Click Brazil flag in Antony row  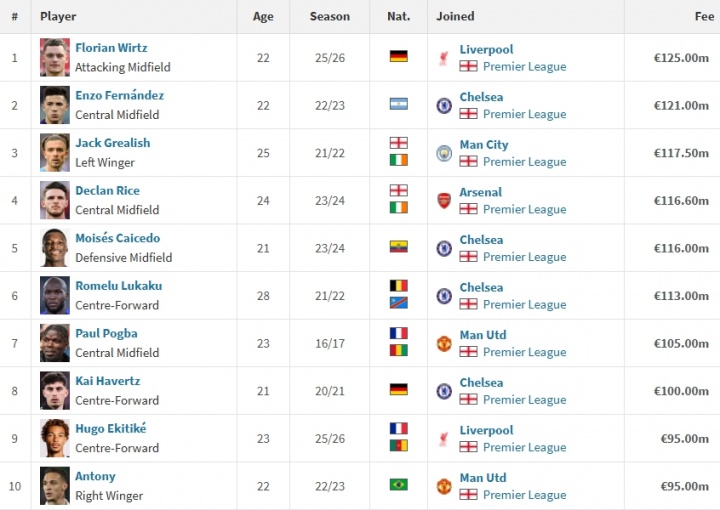pyautogui.click(x=398, y=485)
